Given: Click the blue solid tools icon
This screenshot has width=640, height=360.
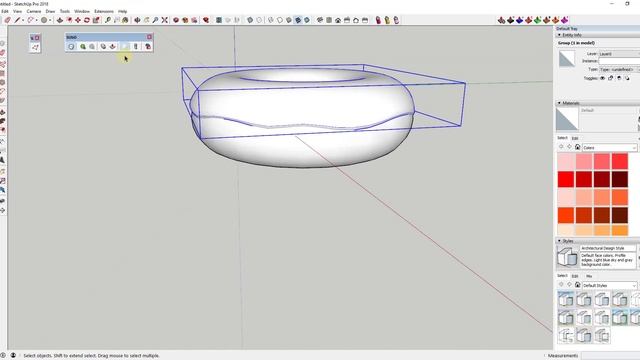Looking at the screenshot, I should tap(520, 20).
